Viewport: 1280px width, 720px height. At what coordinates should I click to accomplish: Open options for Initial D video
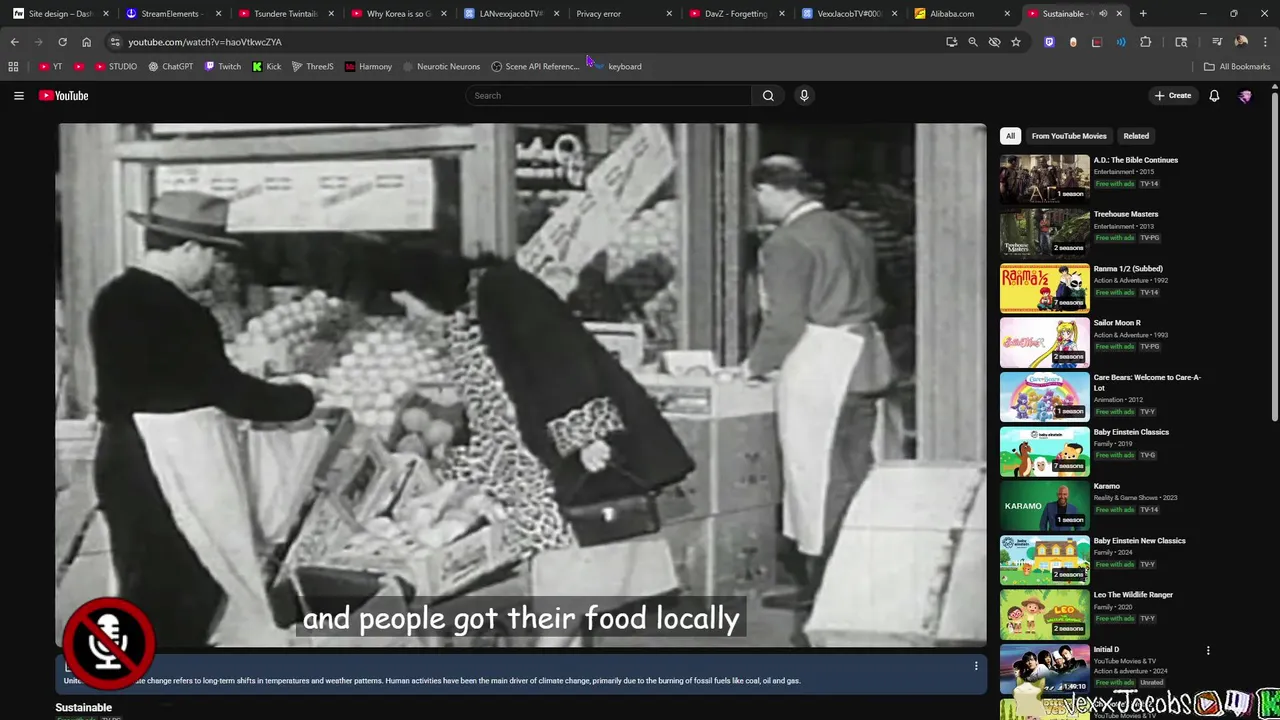tap(1208, 650)
